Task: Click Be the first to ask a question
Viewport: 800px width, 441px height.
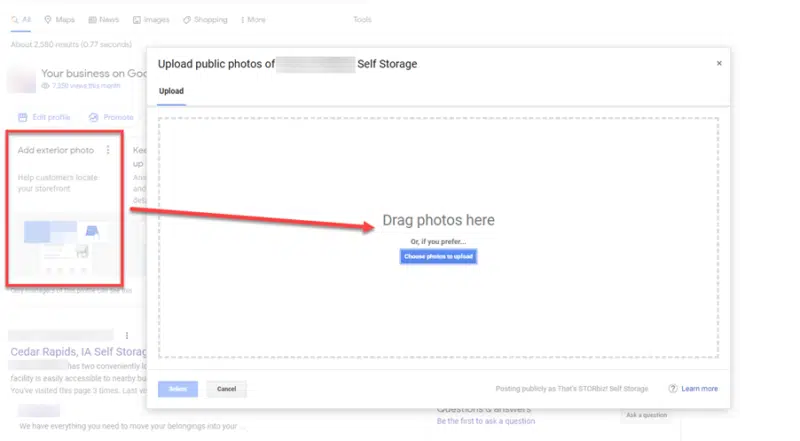Action: 486,421
